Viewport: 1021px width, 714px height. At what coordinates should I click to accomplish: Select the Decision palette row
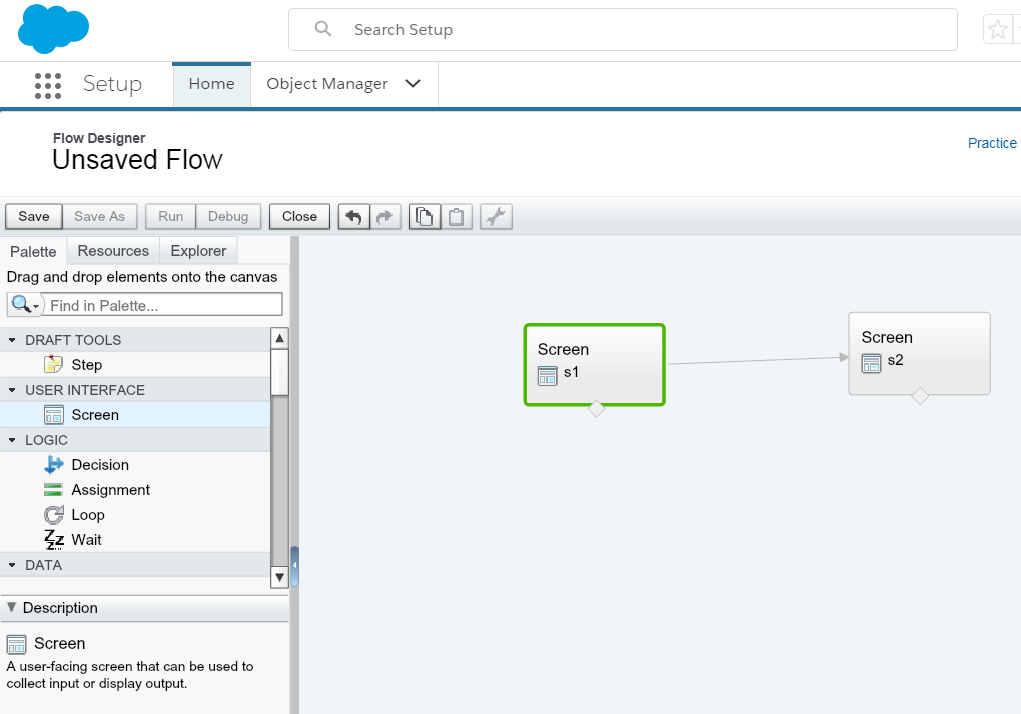click(135, 465)
